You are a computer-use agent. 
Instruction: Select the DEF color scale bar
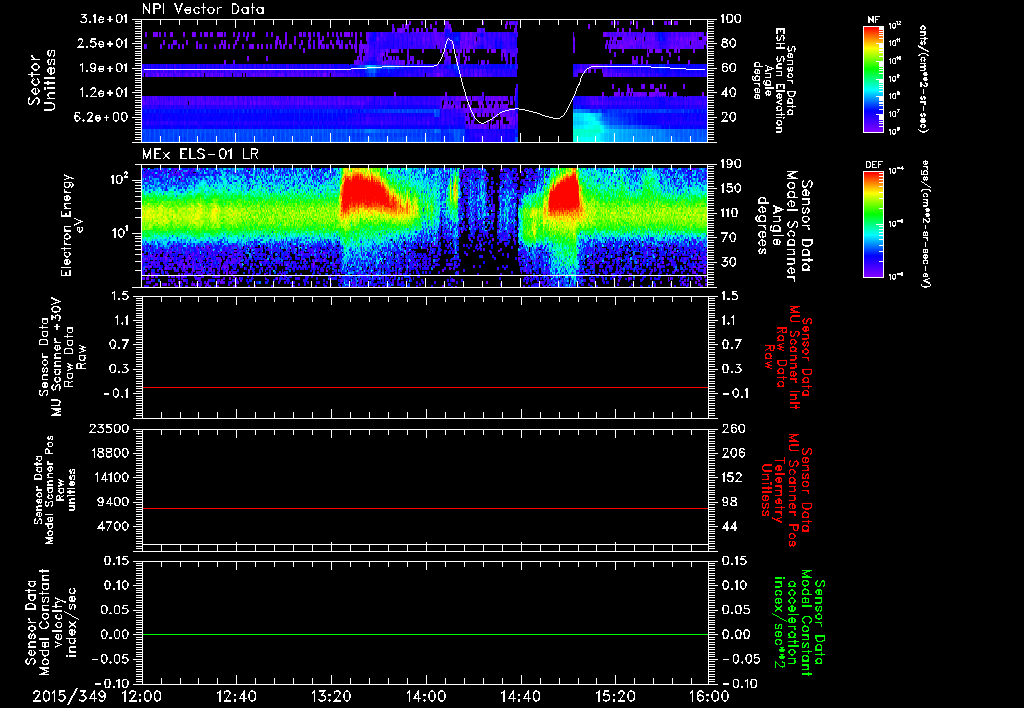pyautogui.click(x=873, y=224)
